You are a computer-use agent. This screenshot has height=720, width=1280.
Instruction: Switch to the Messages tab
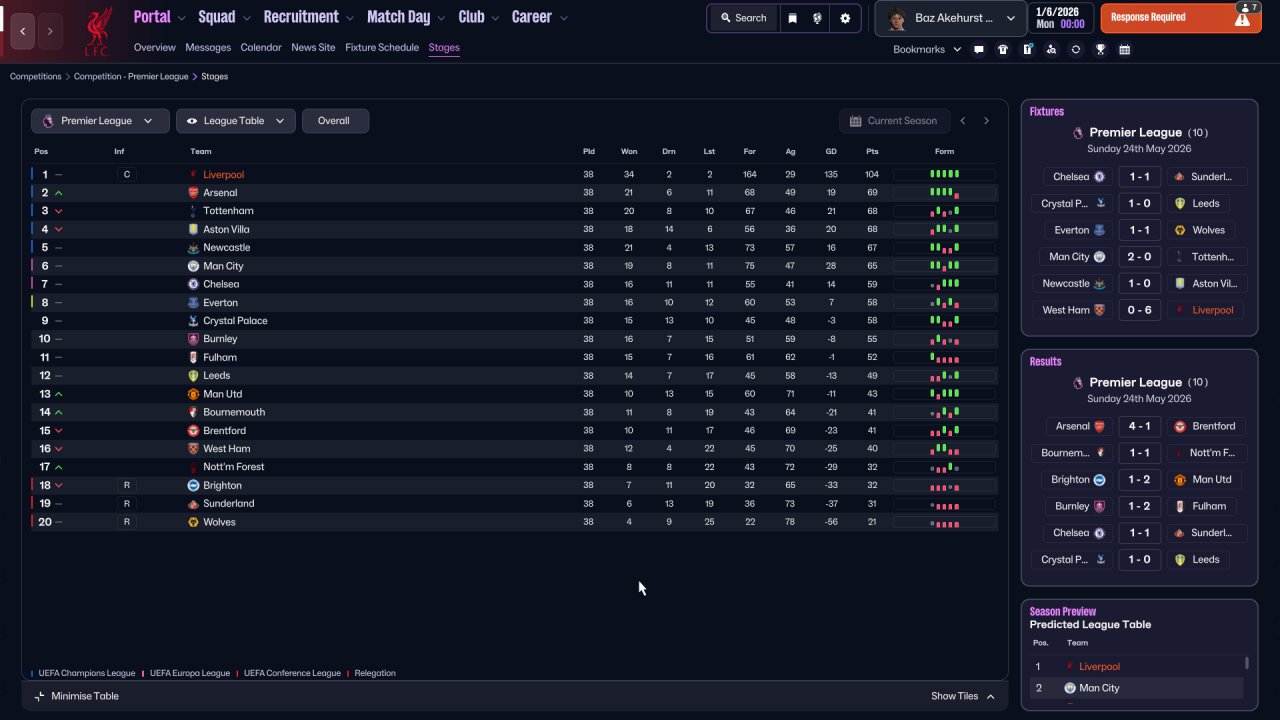[208, 48]
